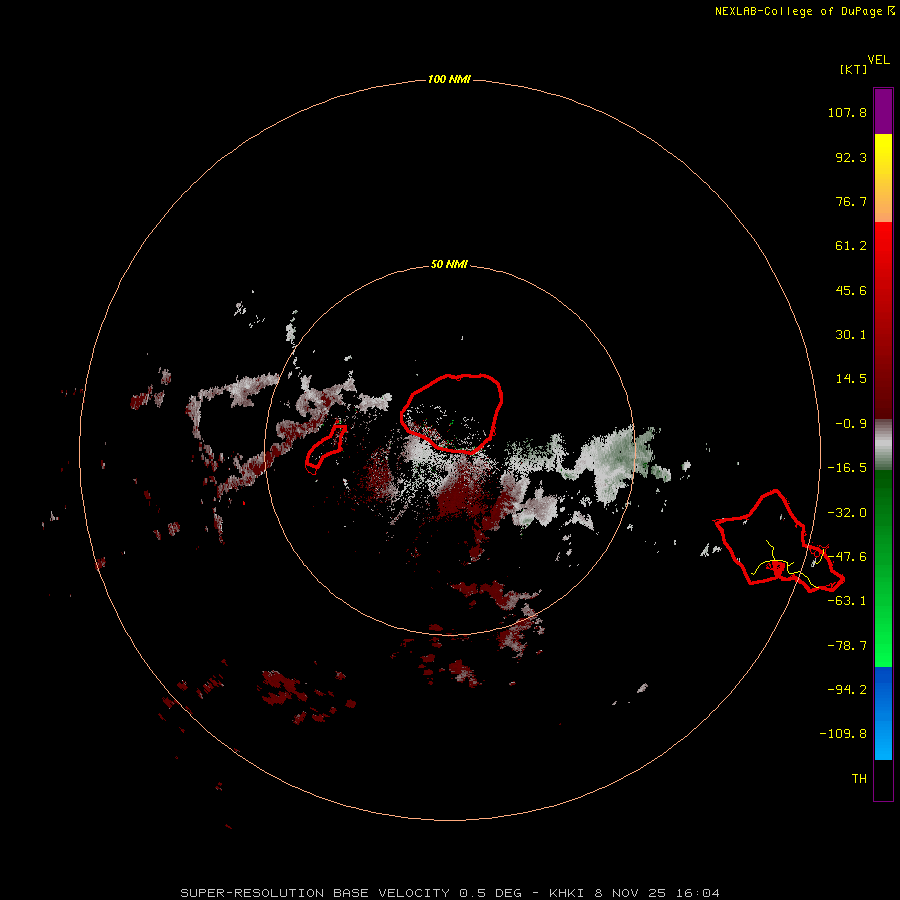Click the blue segment of the velocity color bar
The height and width of the screenshot is (900, 900).
[883, 713]
